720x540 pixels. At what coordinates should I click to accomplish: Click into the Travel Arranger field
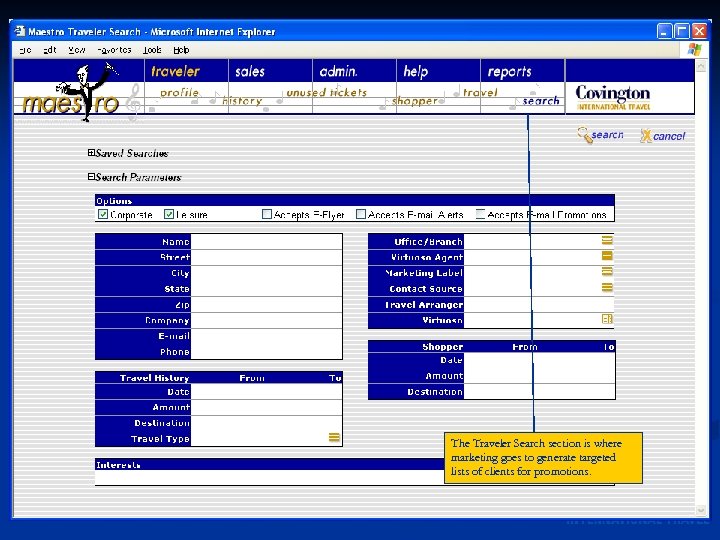click(x=539, y=304)
